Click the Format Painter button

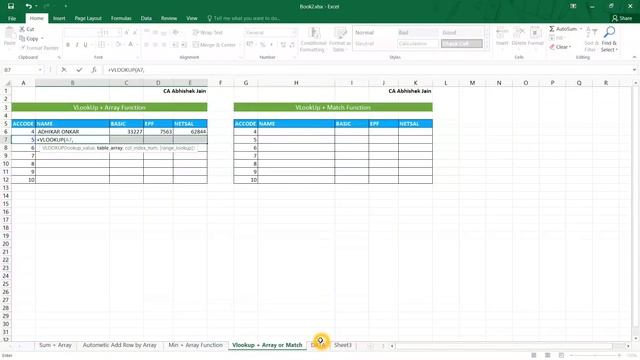click(x=39, y=48)
